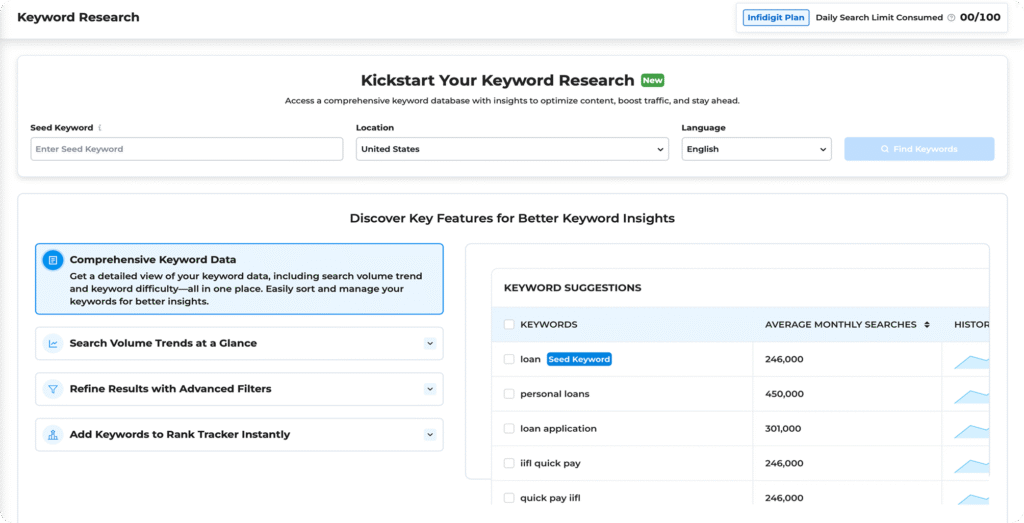The image size is (1024, 523).
Task: Click the Daily Search Limit help icon
Action: [x=951, y=18]
